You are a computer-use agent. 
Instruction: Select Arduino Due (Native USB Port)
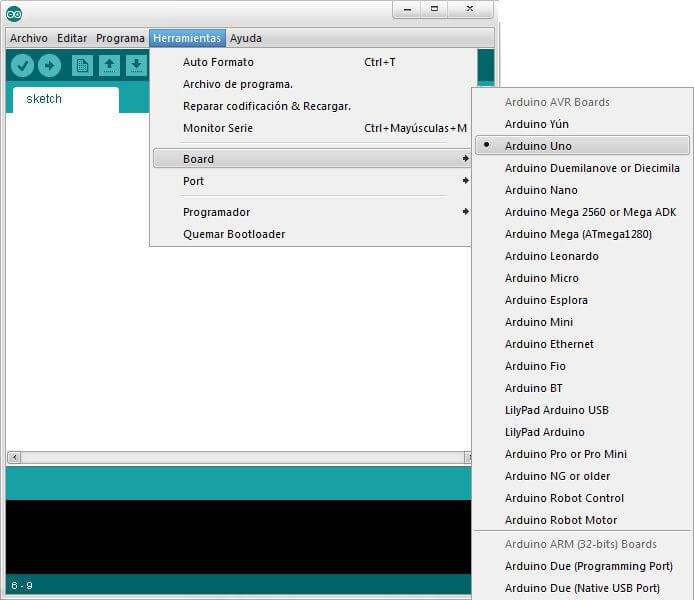pos(582,588)
